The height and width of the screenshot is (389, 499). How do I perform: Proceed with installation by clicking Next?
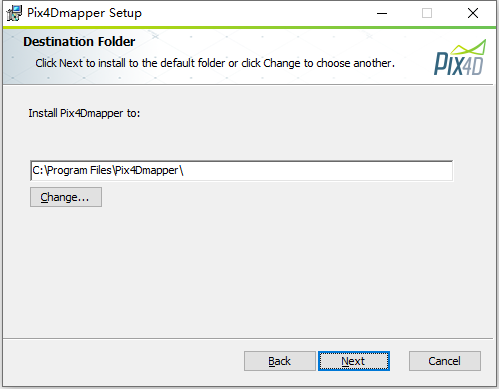354,361
